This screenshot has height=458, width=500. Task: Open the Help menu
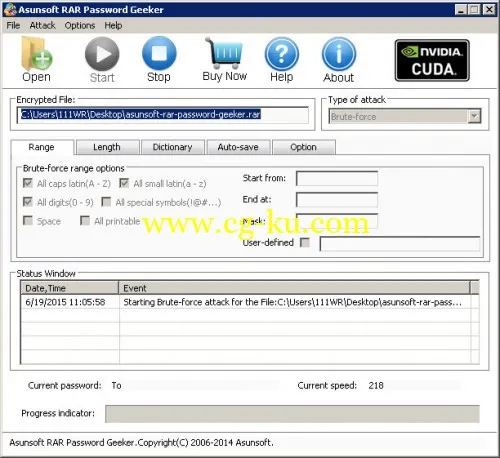click(113, 25)
